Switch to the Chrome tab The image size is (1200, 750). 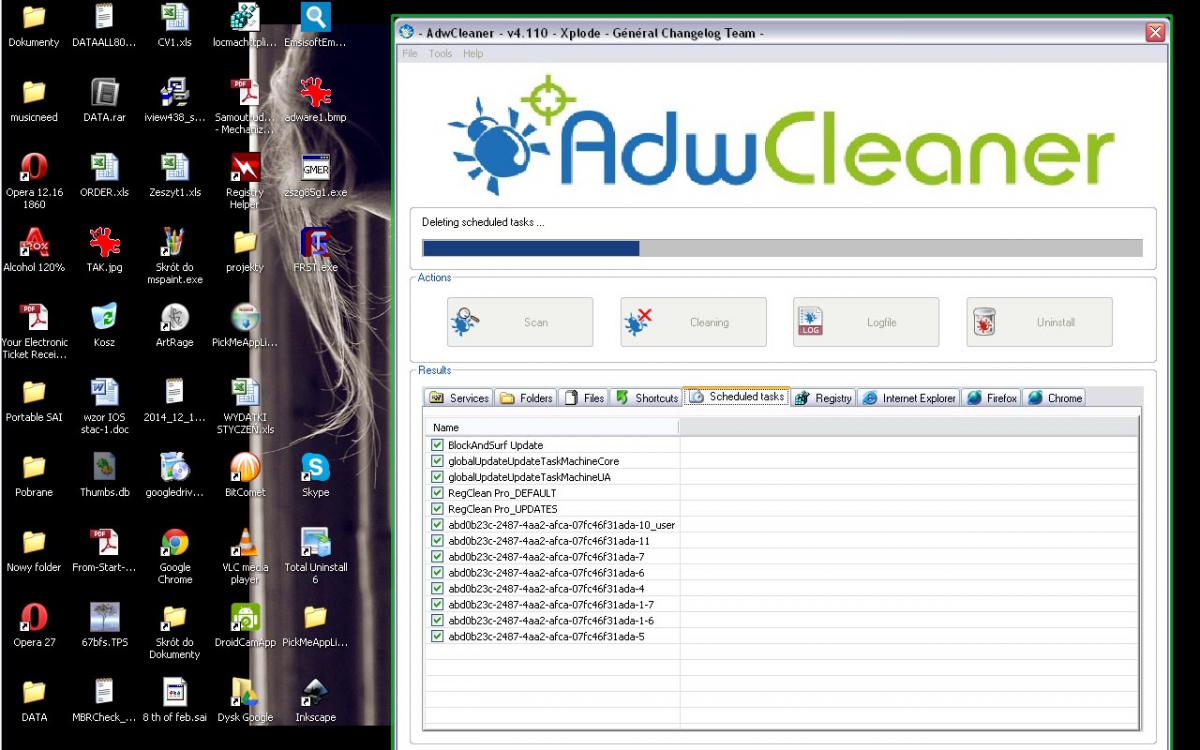point(1055,398)
